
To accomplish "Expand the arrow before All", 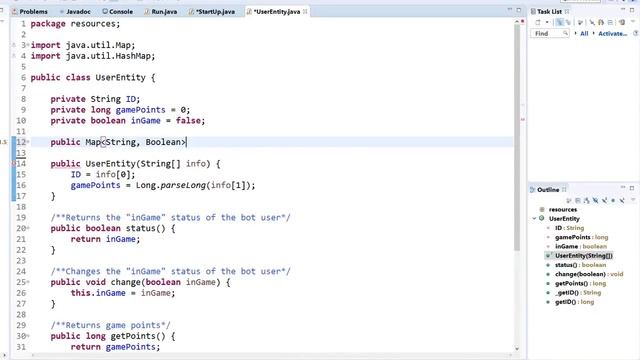I will 575,33.
